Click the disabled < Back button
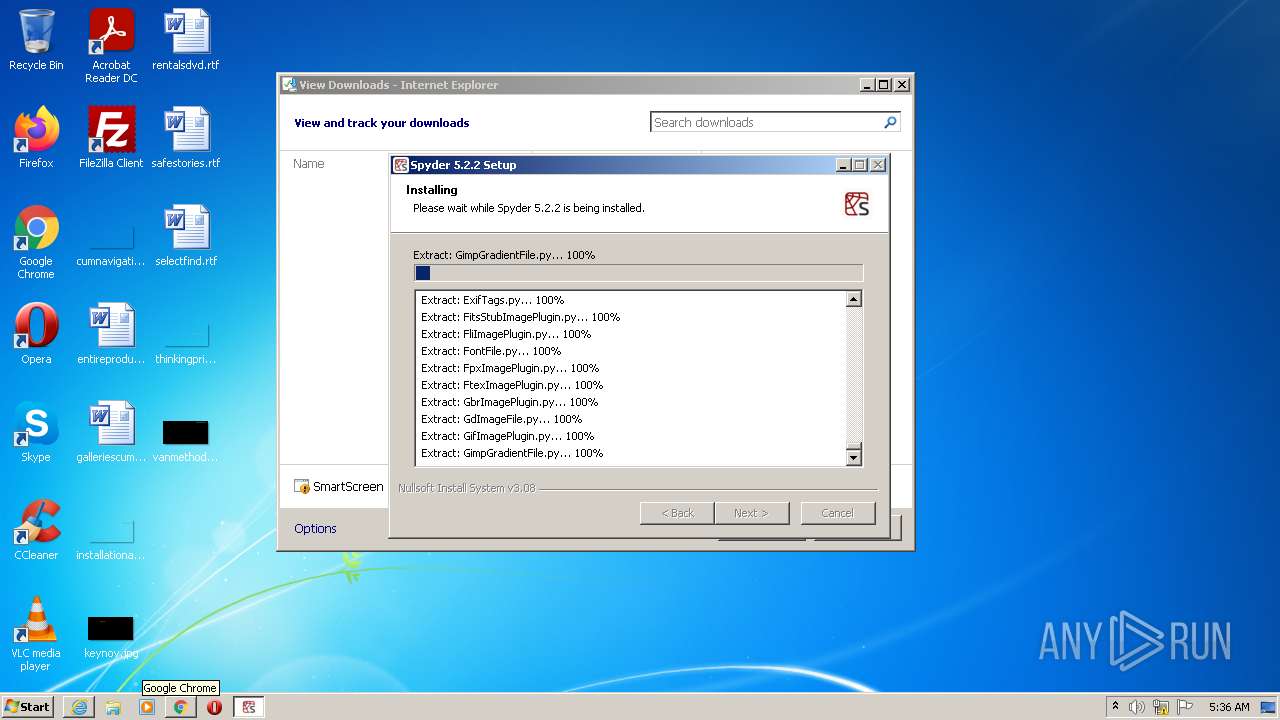This screenshot has height=720, width=1280. 677,513
